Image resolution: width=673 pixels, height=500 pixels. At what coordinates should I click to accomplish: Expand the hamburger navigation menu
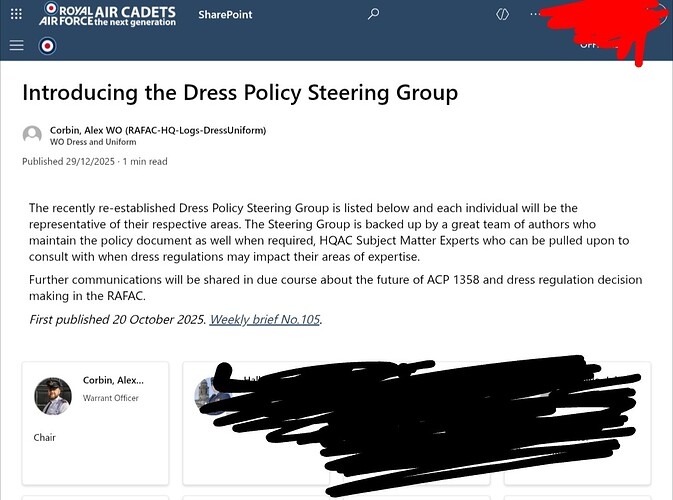[16, 45]
